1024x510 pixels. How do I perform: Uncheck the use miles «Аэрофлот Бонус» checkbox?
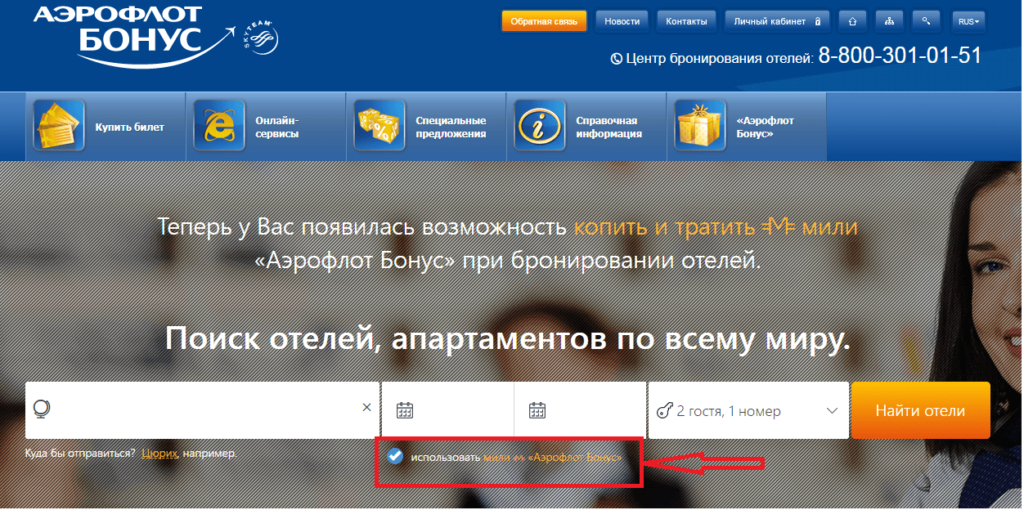395,456
